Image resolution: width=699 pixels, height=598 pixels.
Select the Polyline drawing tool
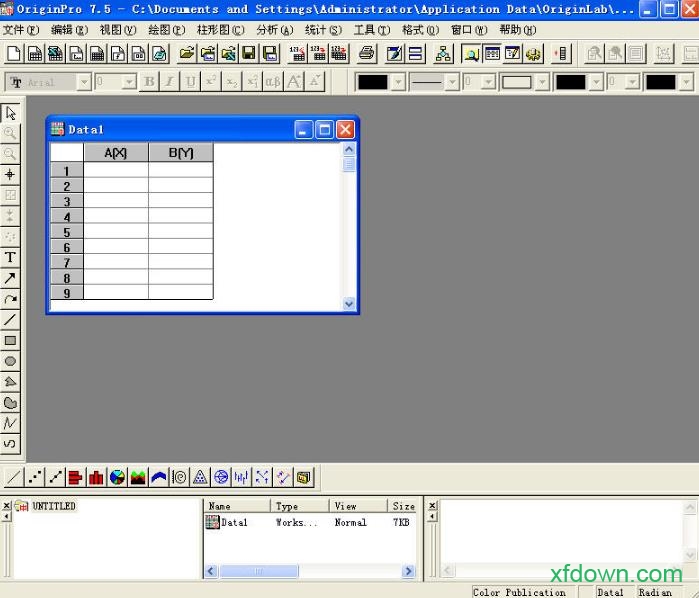point(10,423)
